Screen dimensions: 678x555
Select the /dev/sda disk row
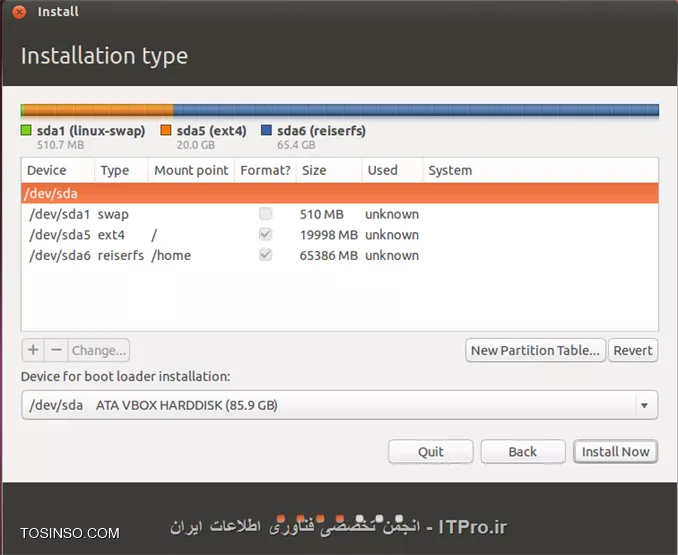click(340, 193)
